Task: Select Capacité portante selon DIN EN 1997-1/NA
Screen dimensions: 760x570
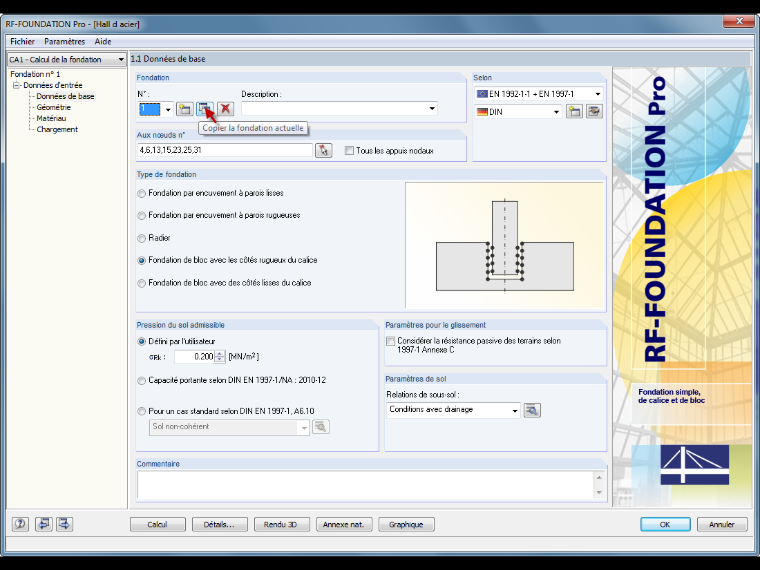Action: [x=142, y=381]
